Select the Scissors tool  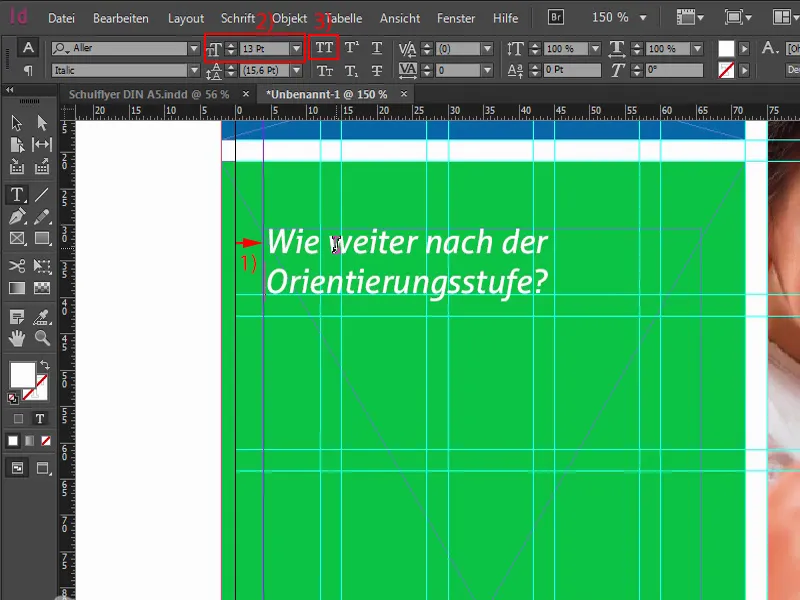pos(17,266)
